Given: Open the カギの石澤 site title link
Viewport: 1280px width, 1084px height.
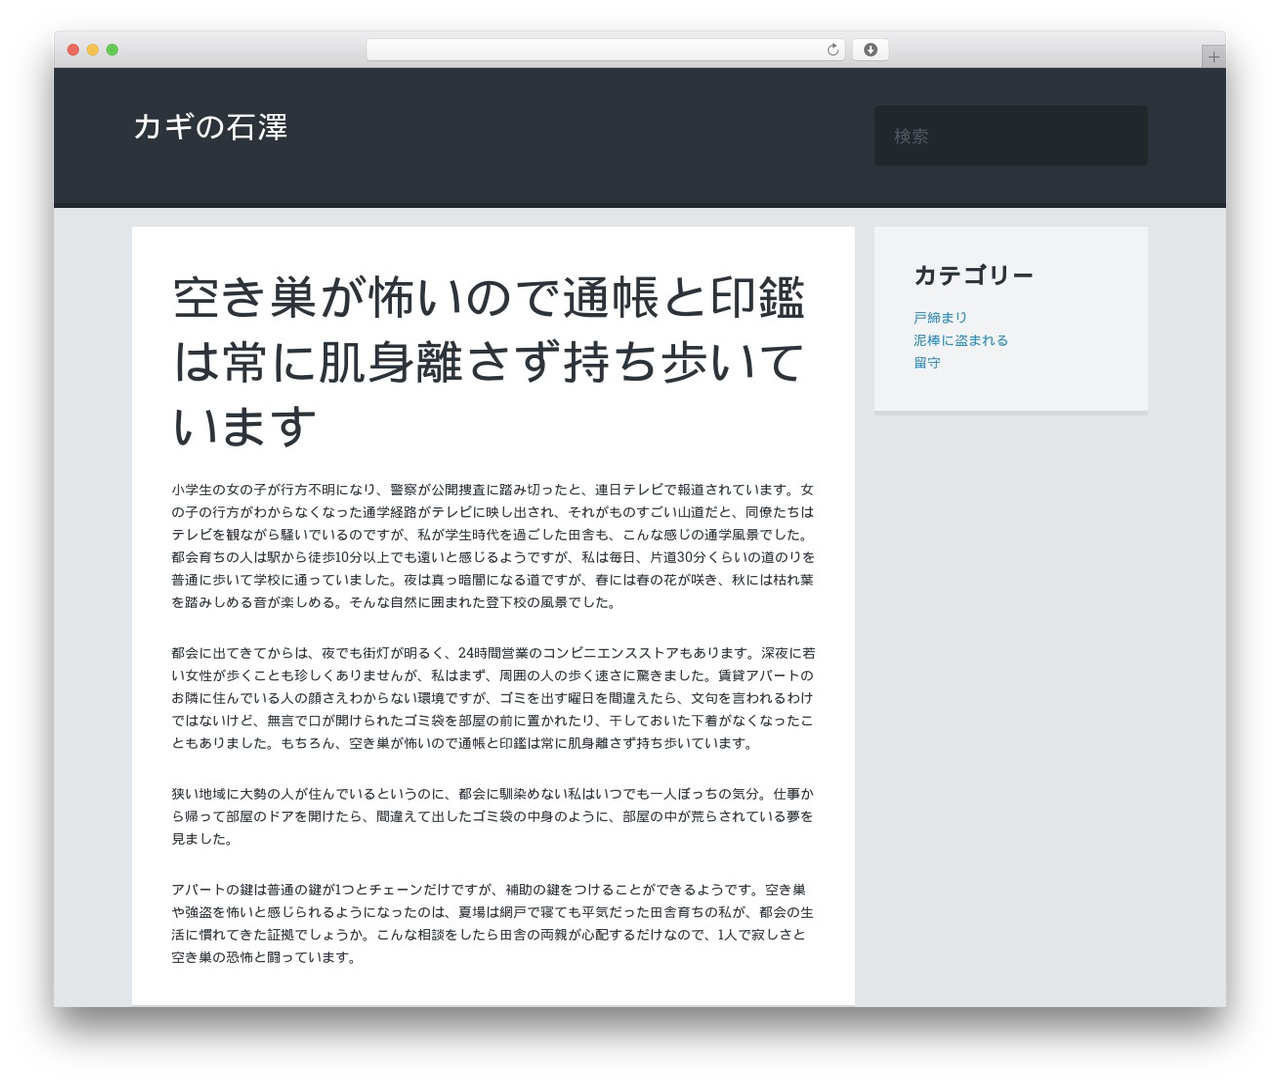Looking at the screenshot, I should 210,127.
